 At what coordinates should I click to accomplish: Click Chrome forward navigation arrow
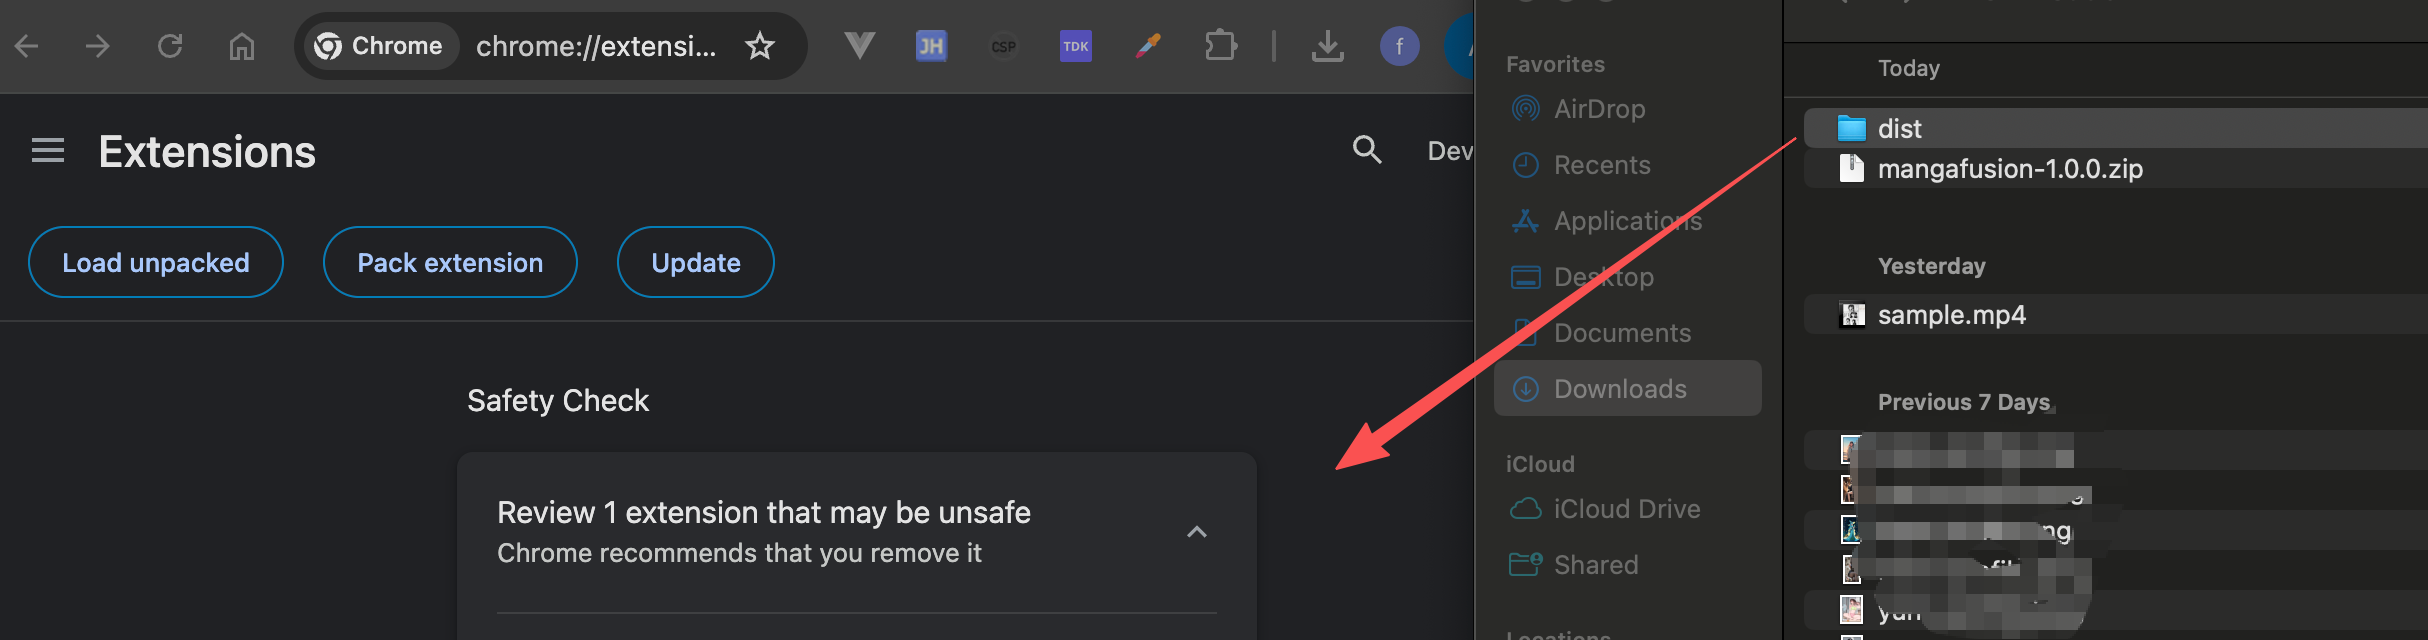[x=98, y=46]
